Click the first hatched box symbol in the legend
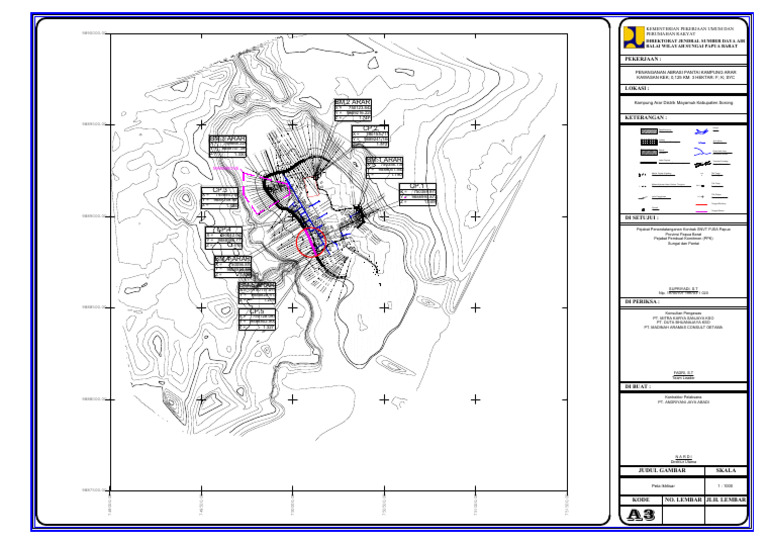This screenshot has width=768, height=543. 649,132
